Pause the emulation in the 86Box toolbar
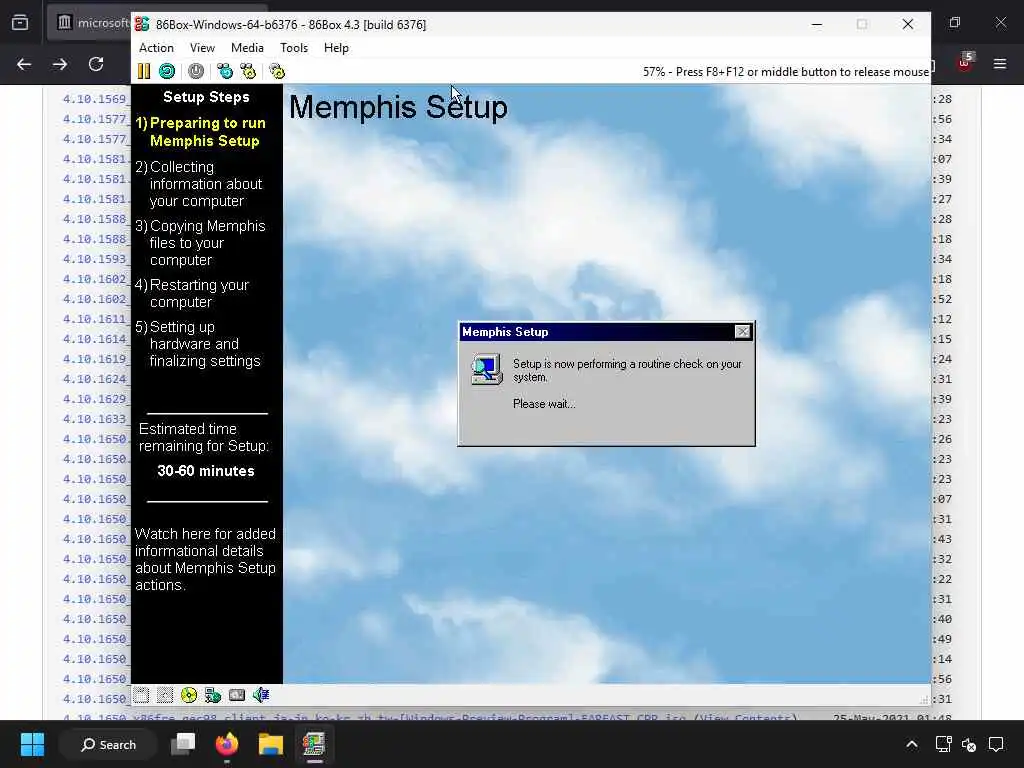Screen dimensions: 1024x768 [144, 71]
